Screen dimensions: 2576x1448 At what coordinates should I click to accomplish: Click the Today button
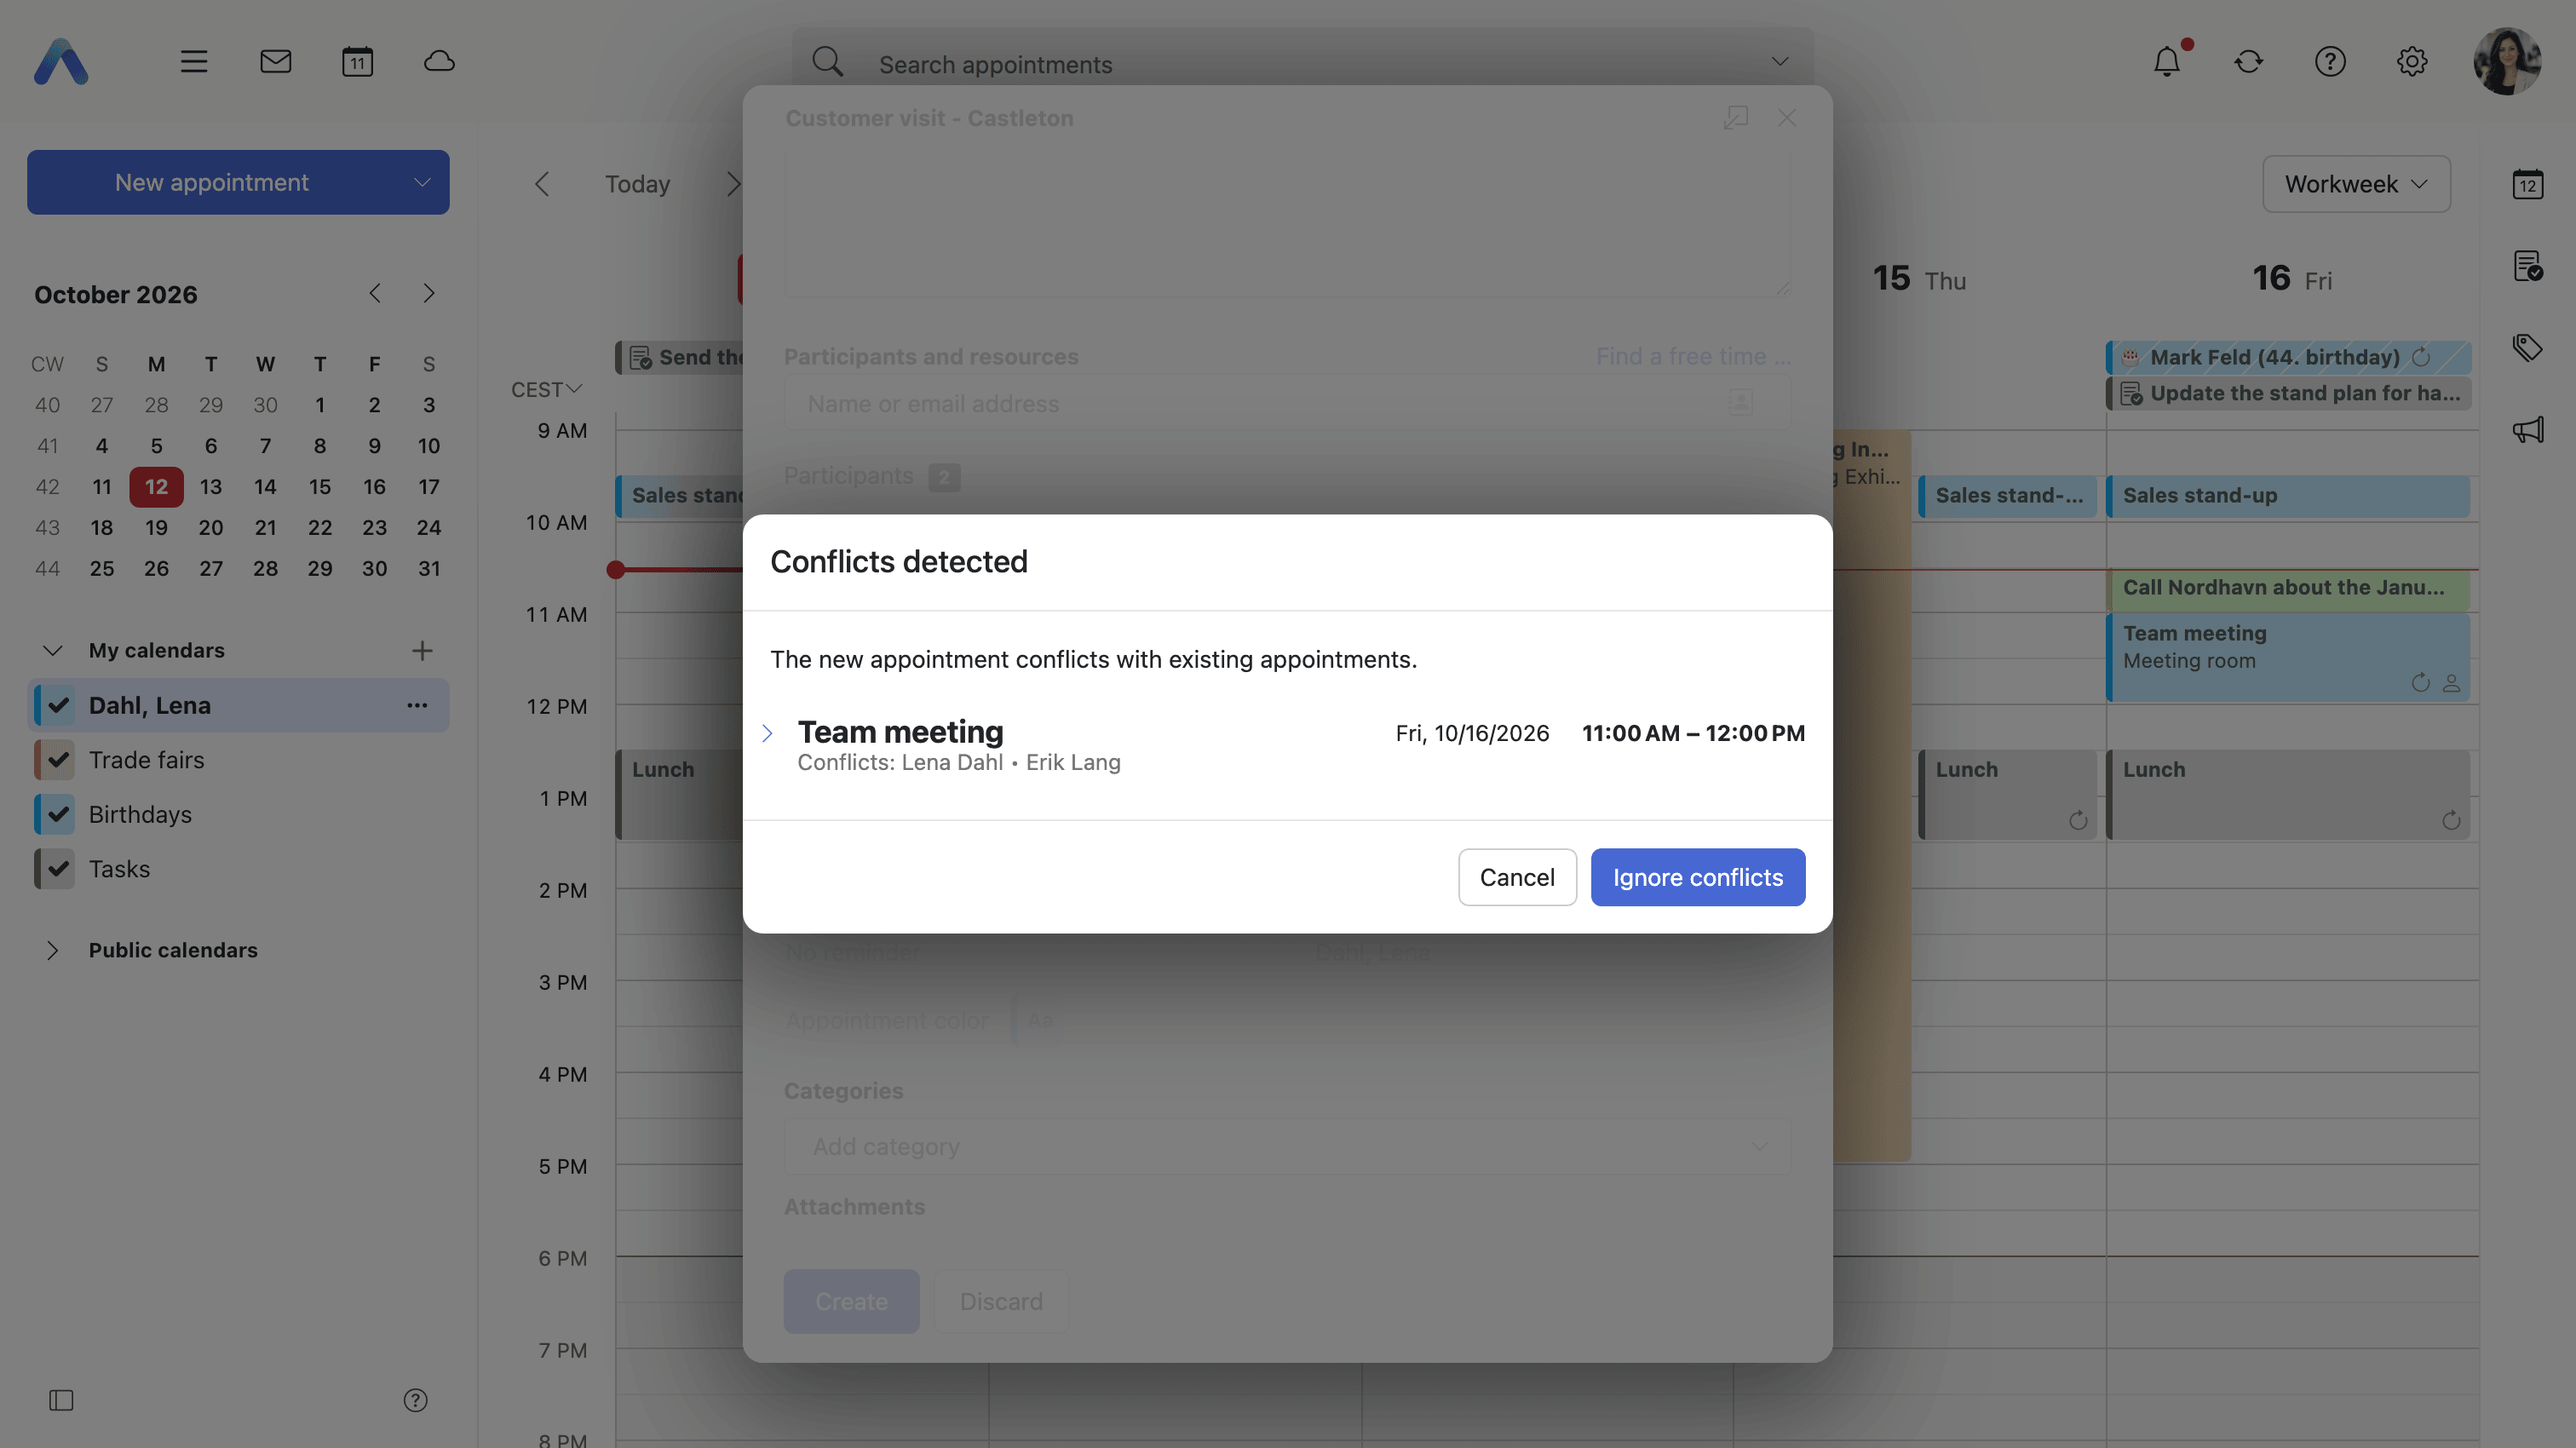click(637, 184)
